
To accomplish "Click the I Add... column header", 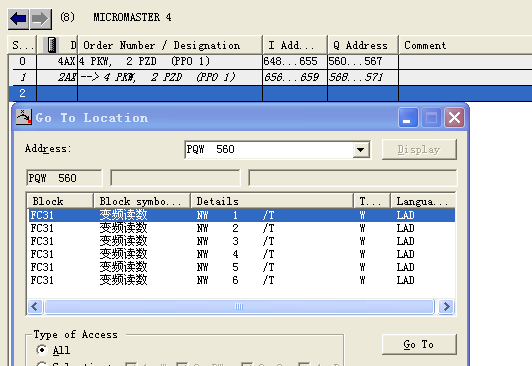I will click(295, 45).
